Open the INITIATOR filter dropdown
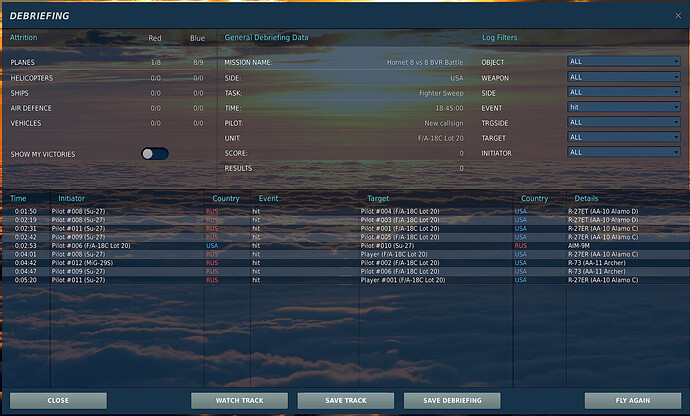The image size is (690, 416). pyautogui.click(x=624, y=153)
